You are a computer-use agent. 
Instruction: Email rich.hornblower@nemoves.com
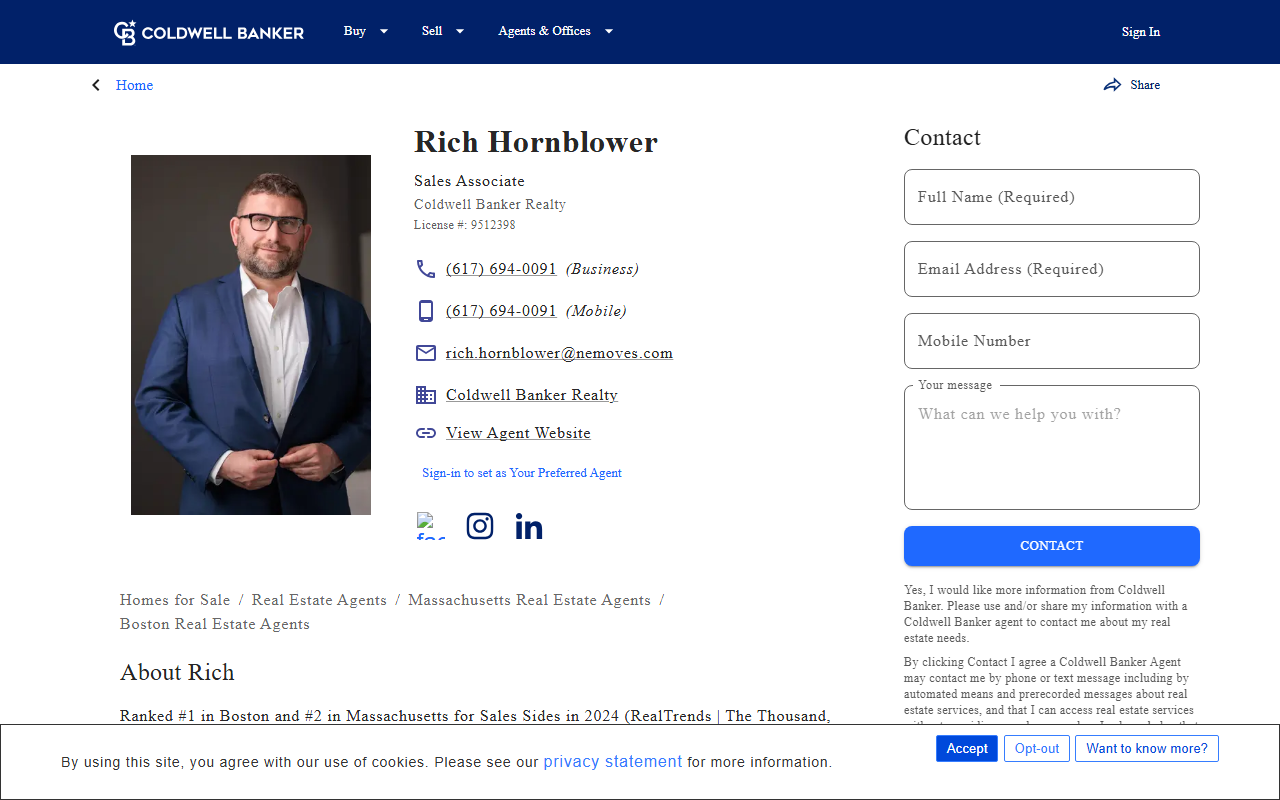point(559,353)
